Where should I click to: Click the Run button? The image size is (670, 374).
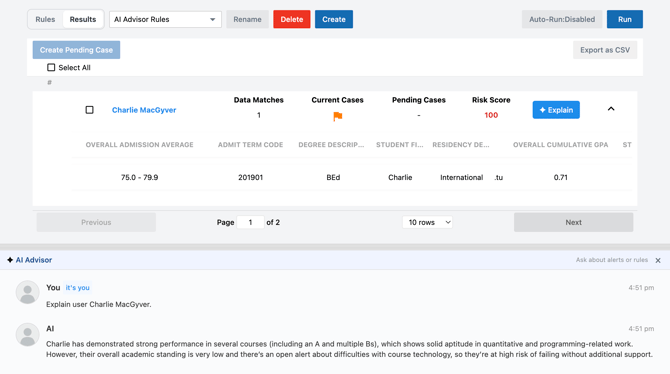click(x=625, y=19)
